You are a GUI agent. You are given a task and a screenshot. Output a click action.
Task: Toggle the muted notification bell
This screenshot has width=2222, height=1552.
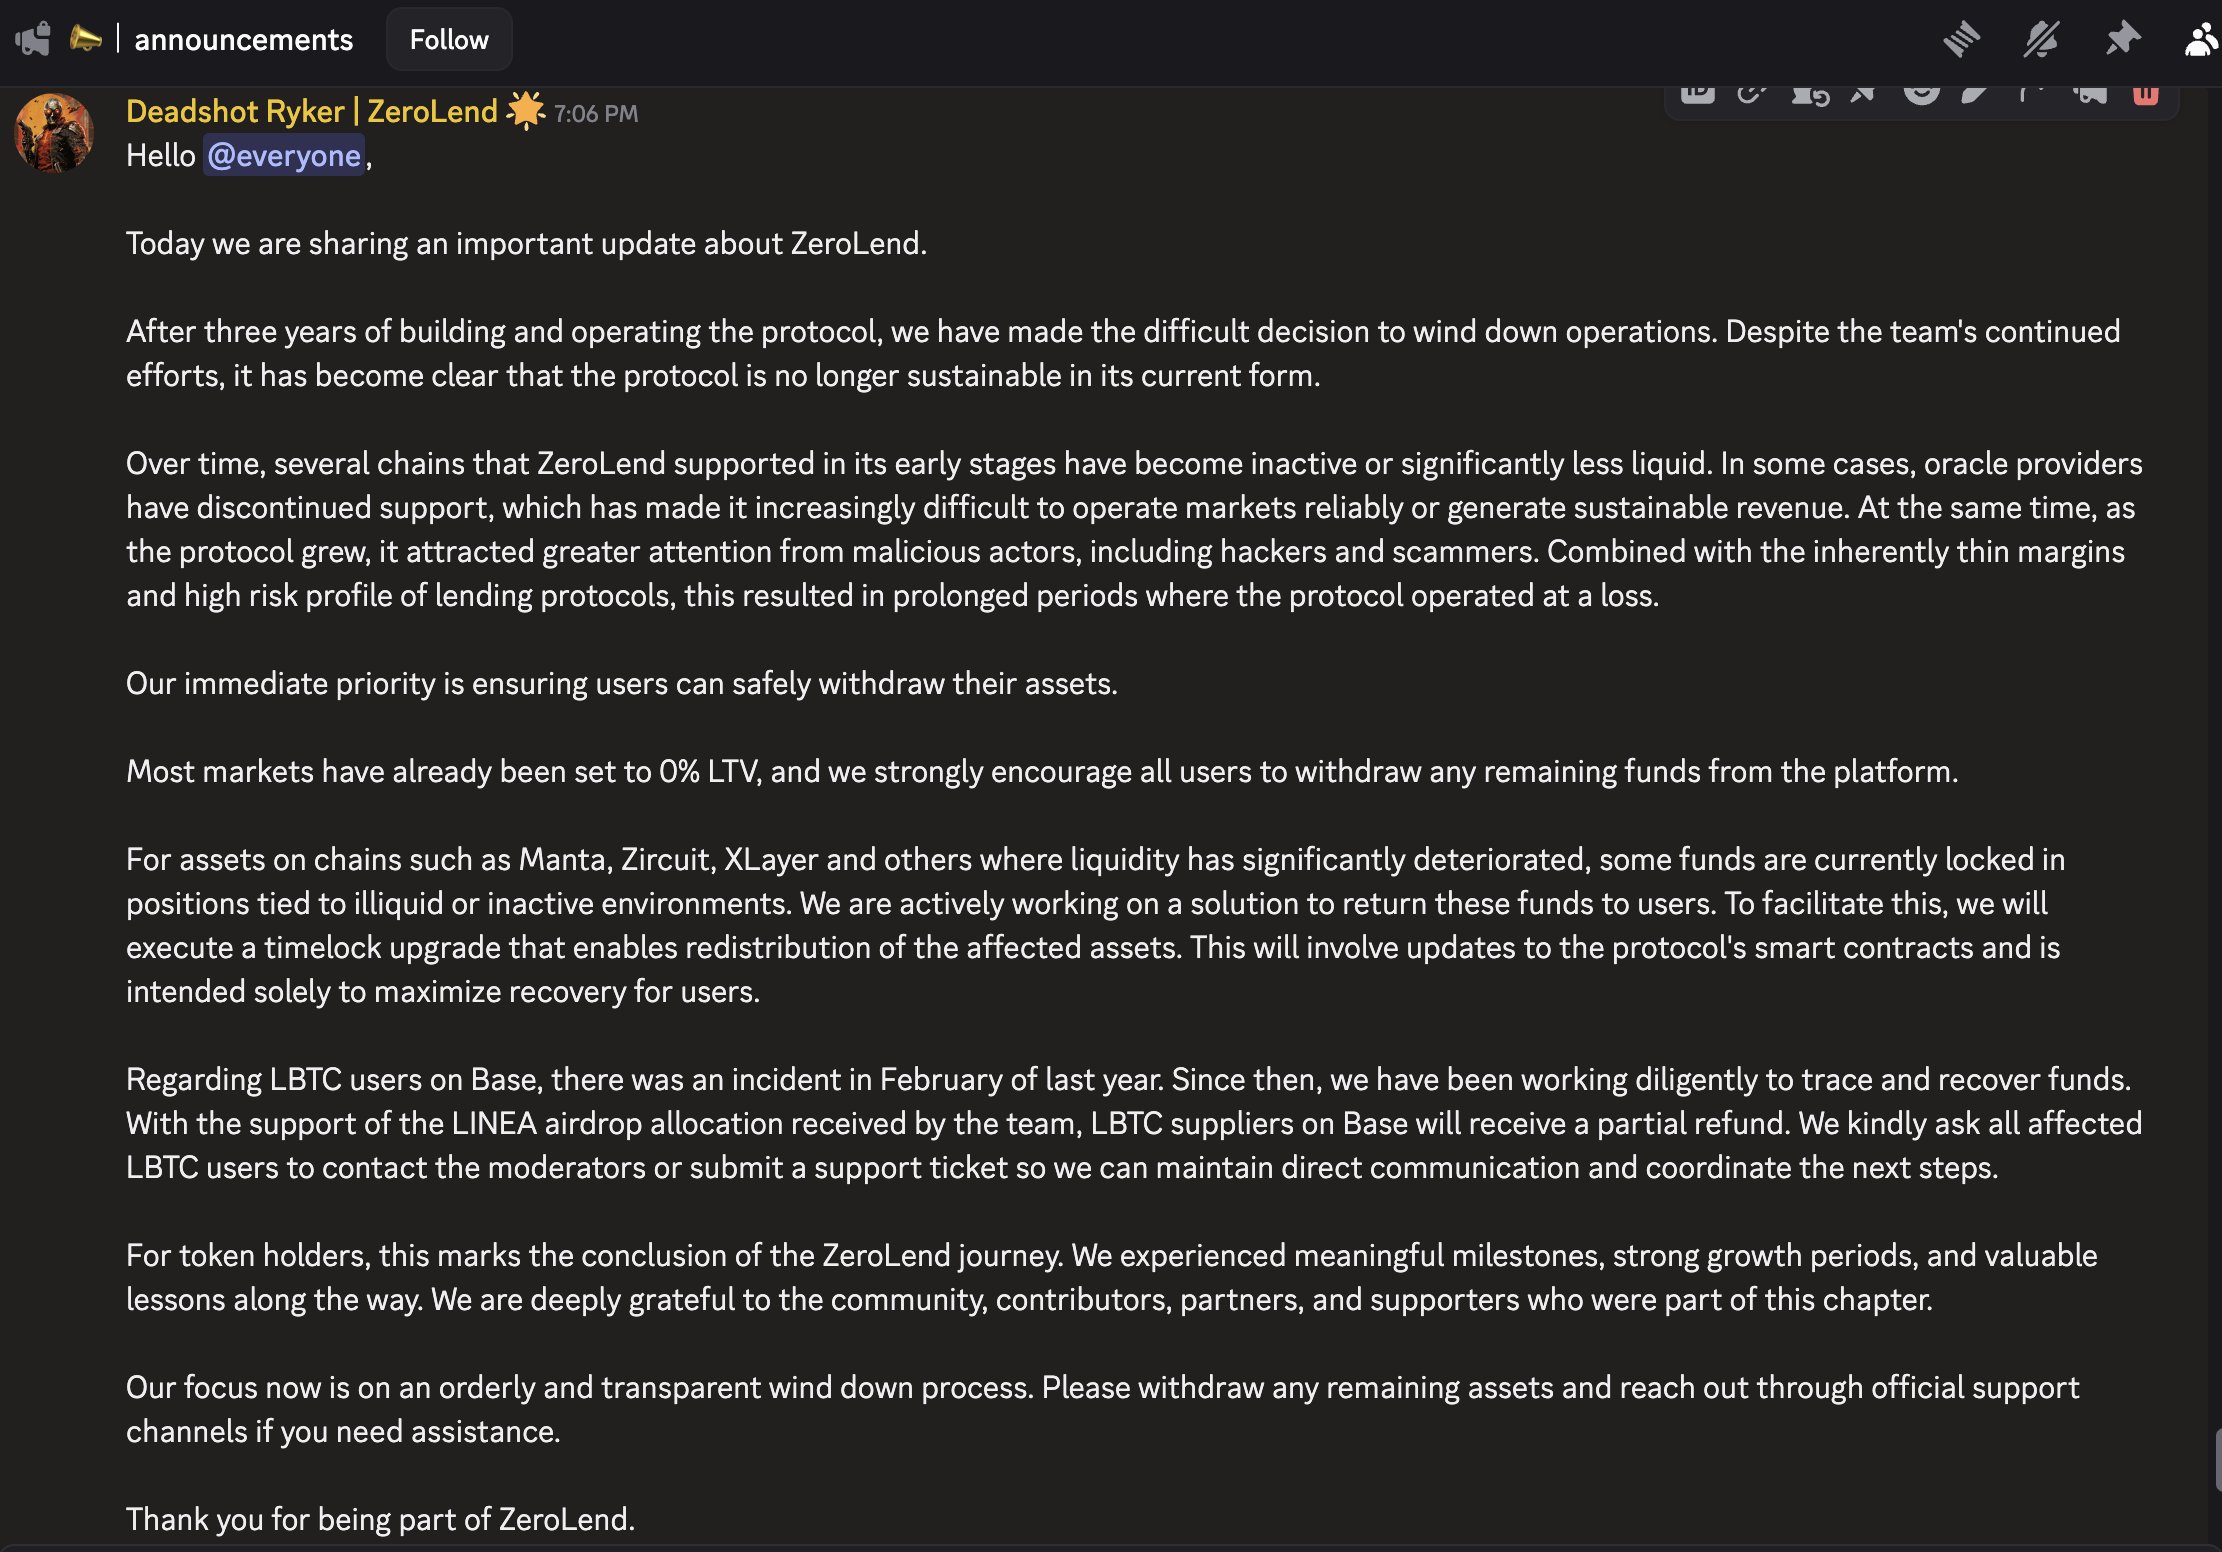2041,40
